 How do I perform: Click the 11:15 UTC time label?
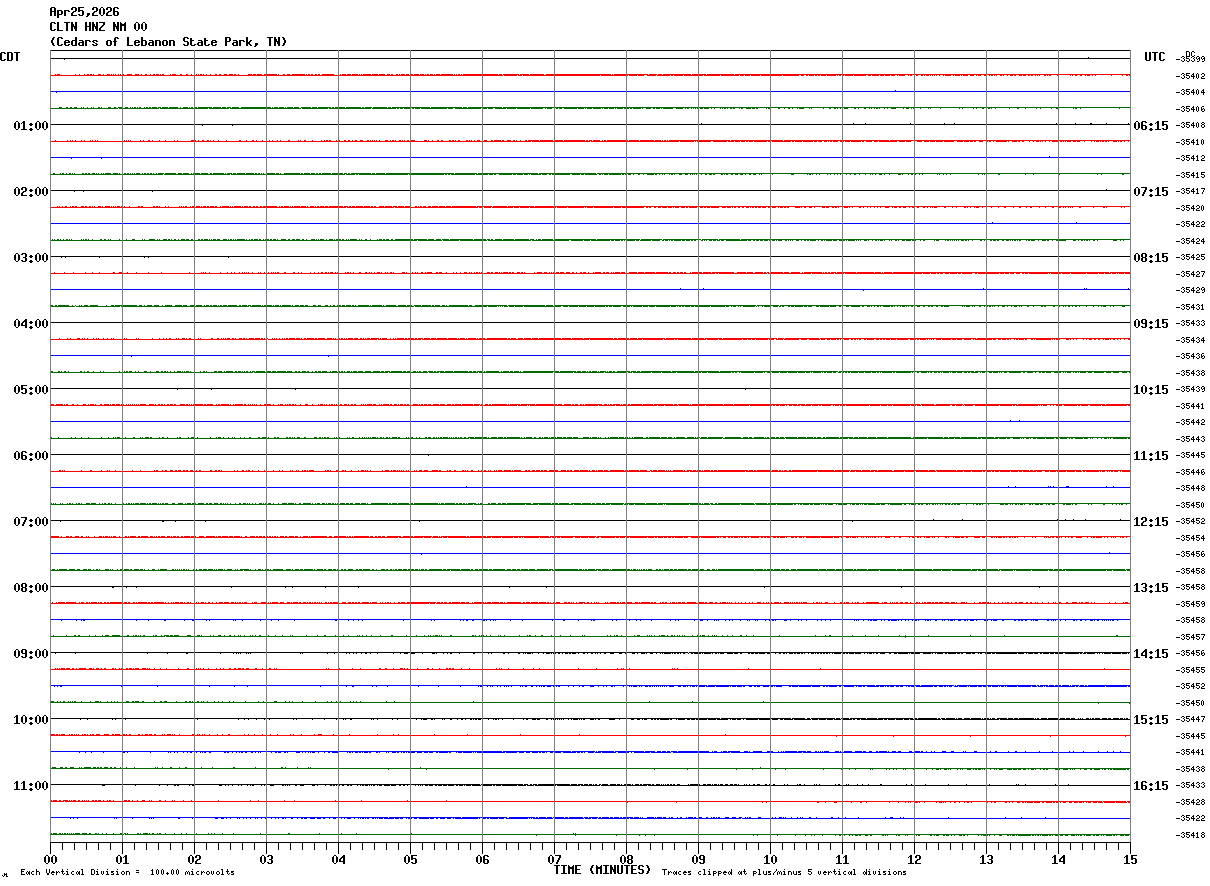point(1150,455)
